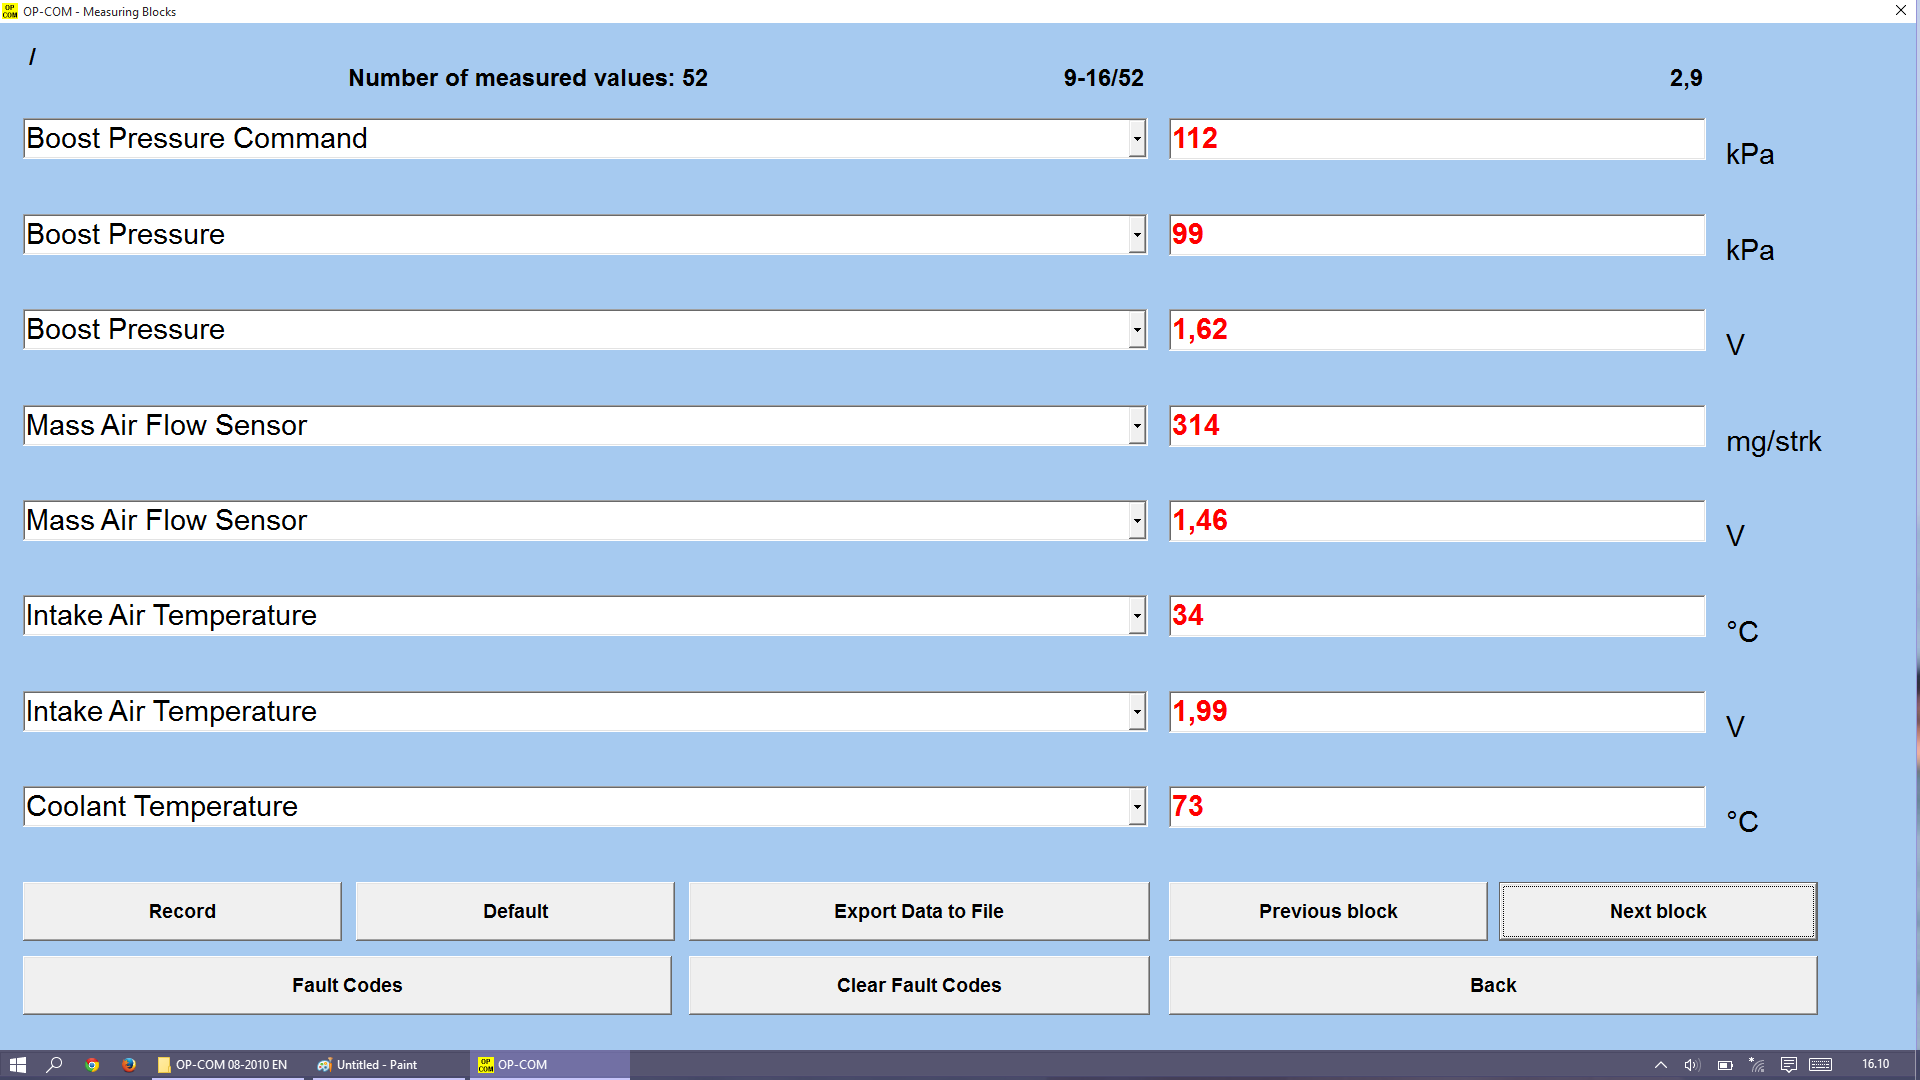Image resolution: width=1920 pixels, height=1080 pixels.
Task: Launch Firefox from the taskbar
Action: coord(129,1065)
